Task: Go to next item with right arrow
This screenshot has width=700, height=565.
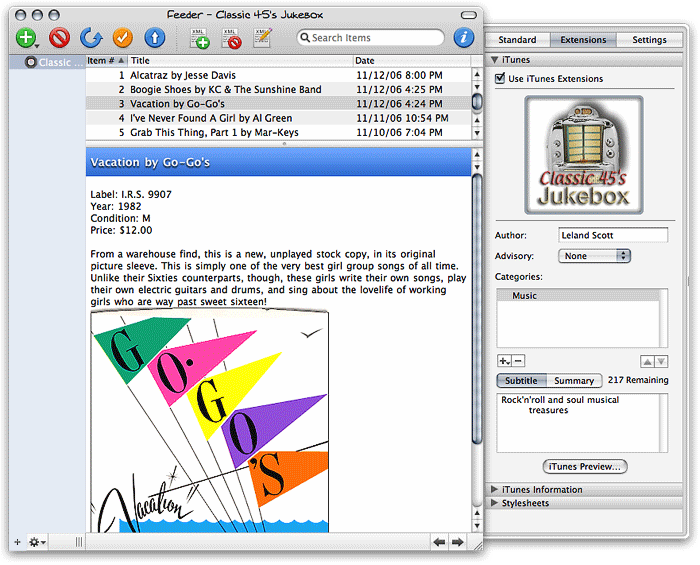Action: point(457,542)
